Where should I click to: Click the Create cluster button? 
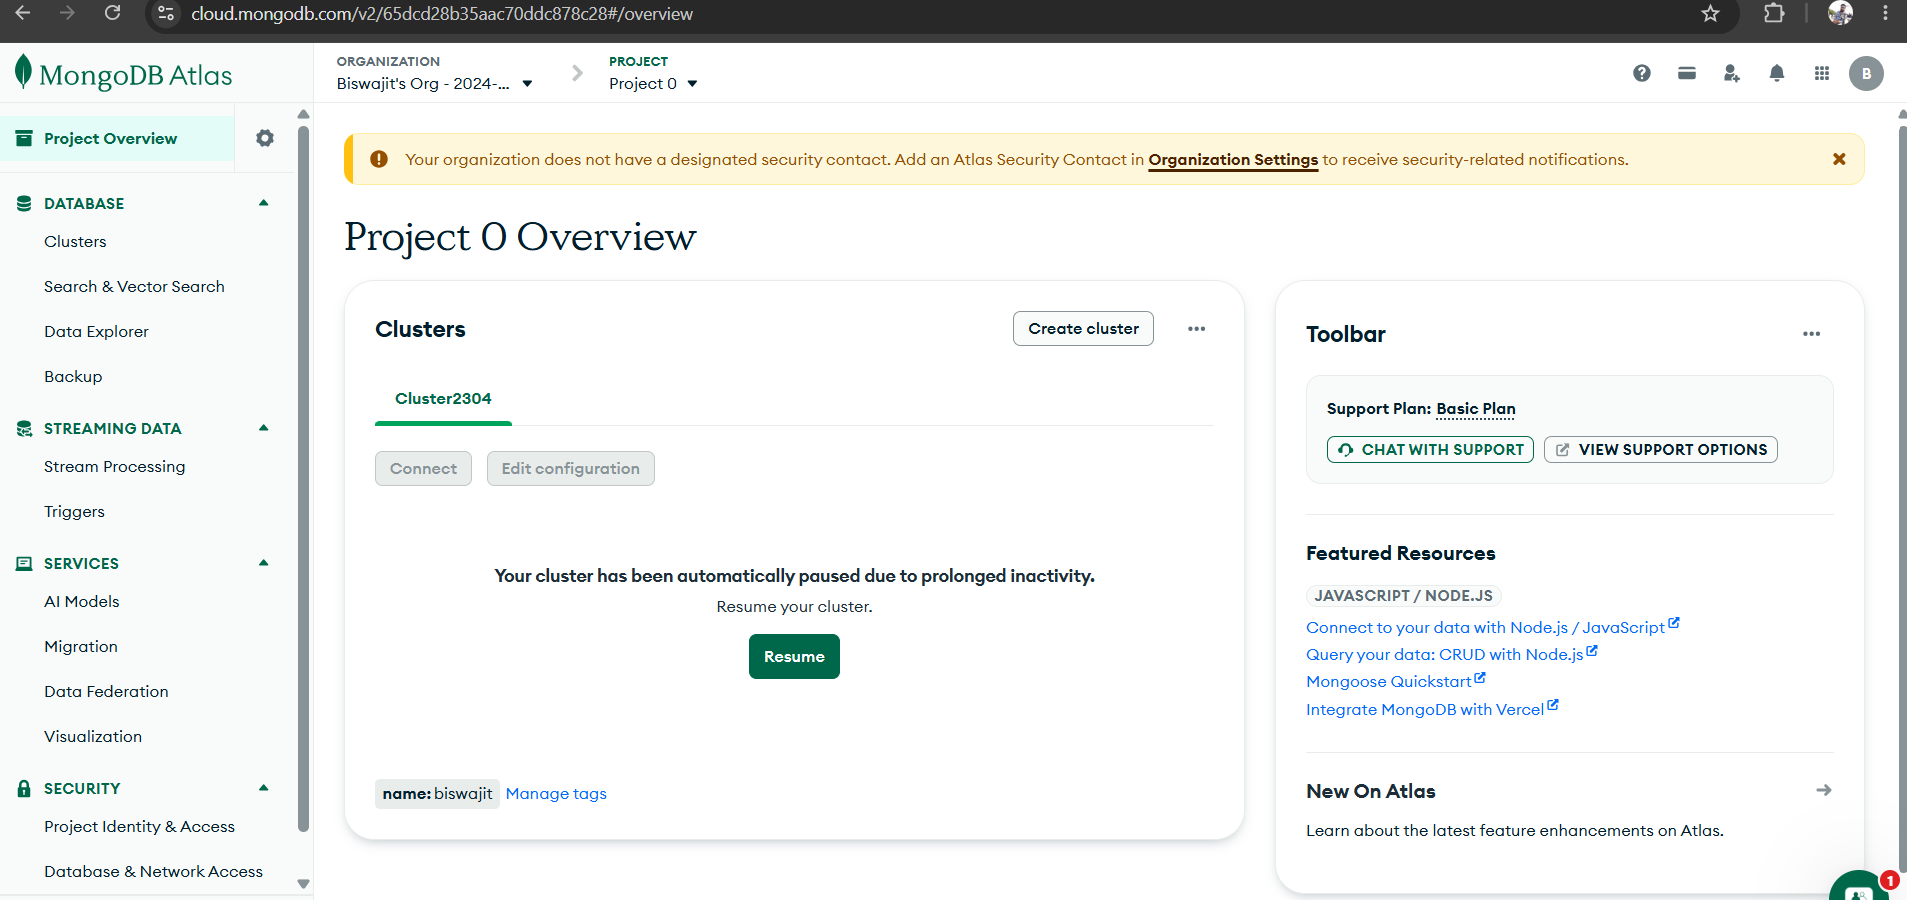click(x=1083, y=329)
